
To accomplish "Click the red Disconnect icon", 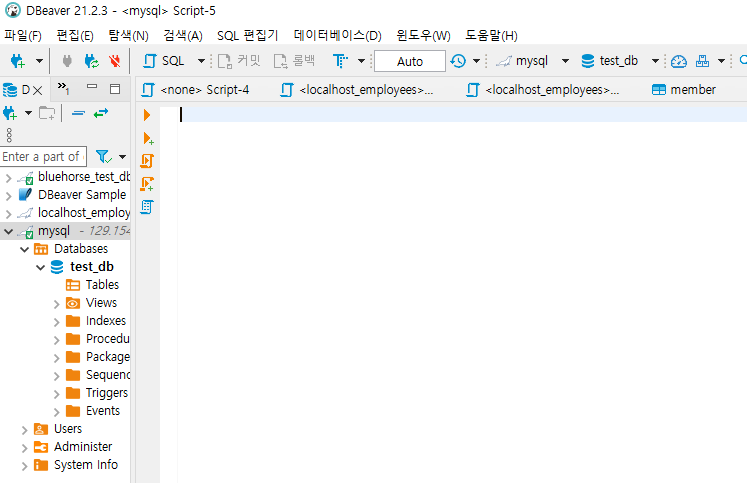I will click(x=114, y=61).
